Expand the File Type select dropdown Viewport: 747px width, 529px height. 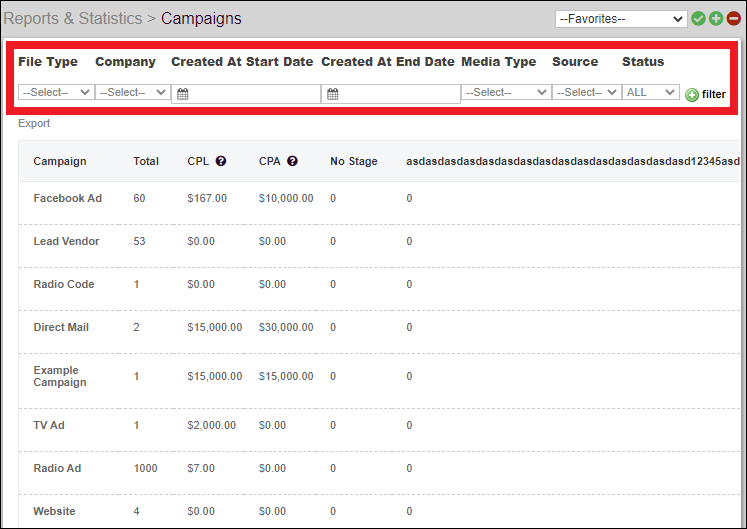pyautogui.click(x=56, y=92)
